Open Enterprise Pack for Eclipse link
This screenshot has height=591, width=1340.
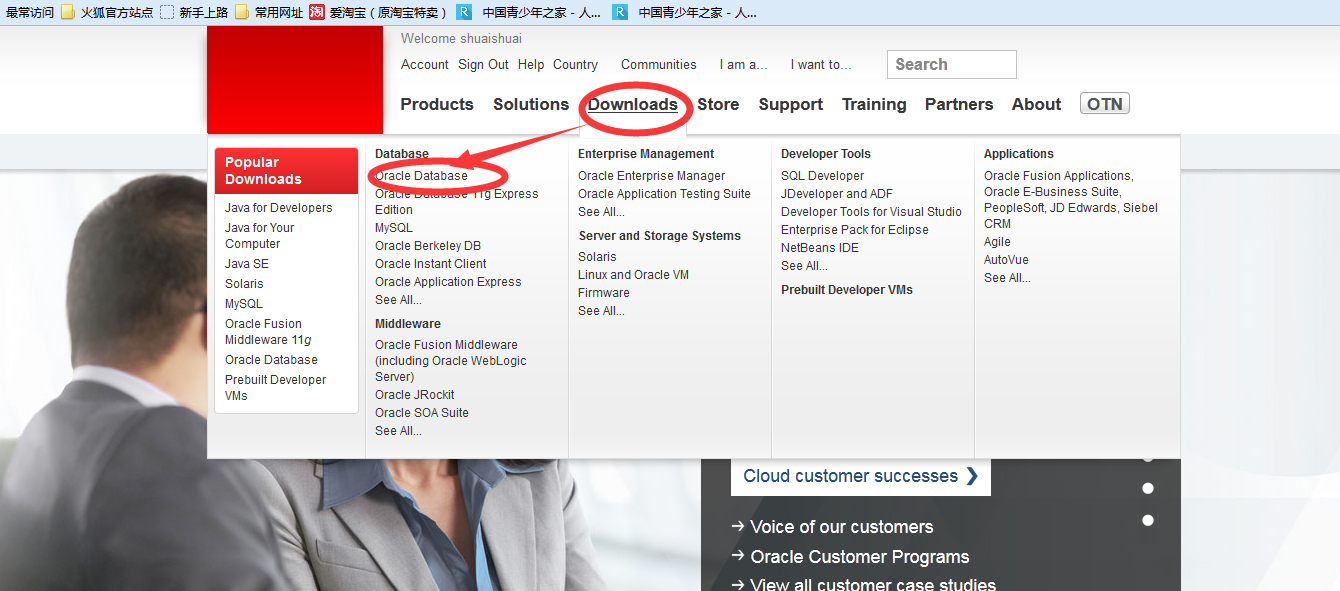[x=855, y=230]
